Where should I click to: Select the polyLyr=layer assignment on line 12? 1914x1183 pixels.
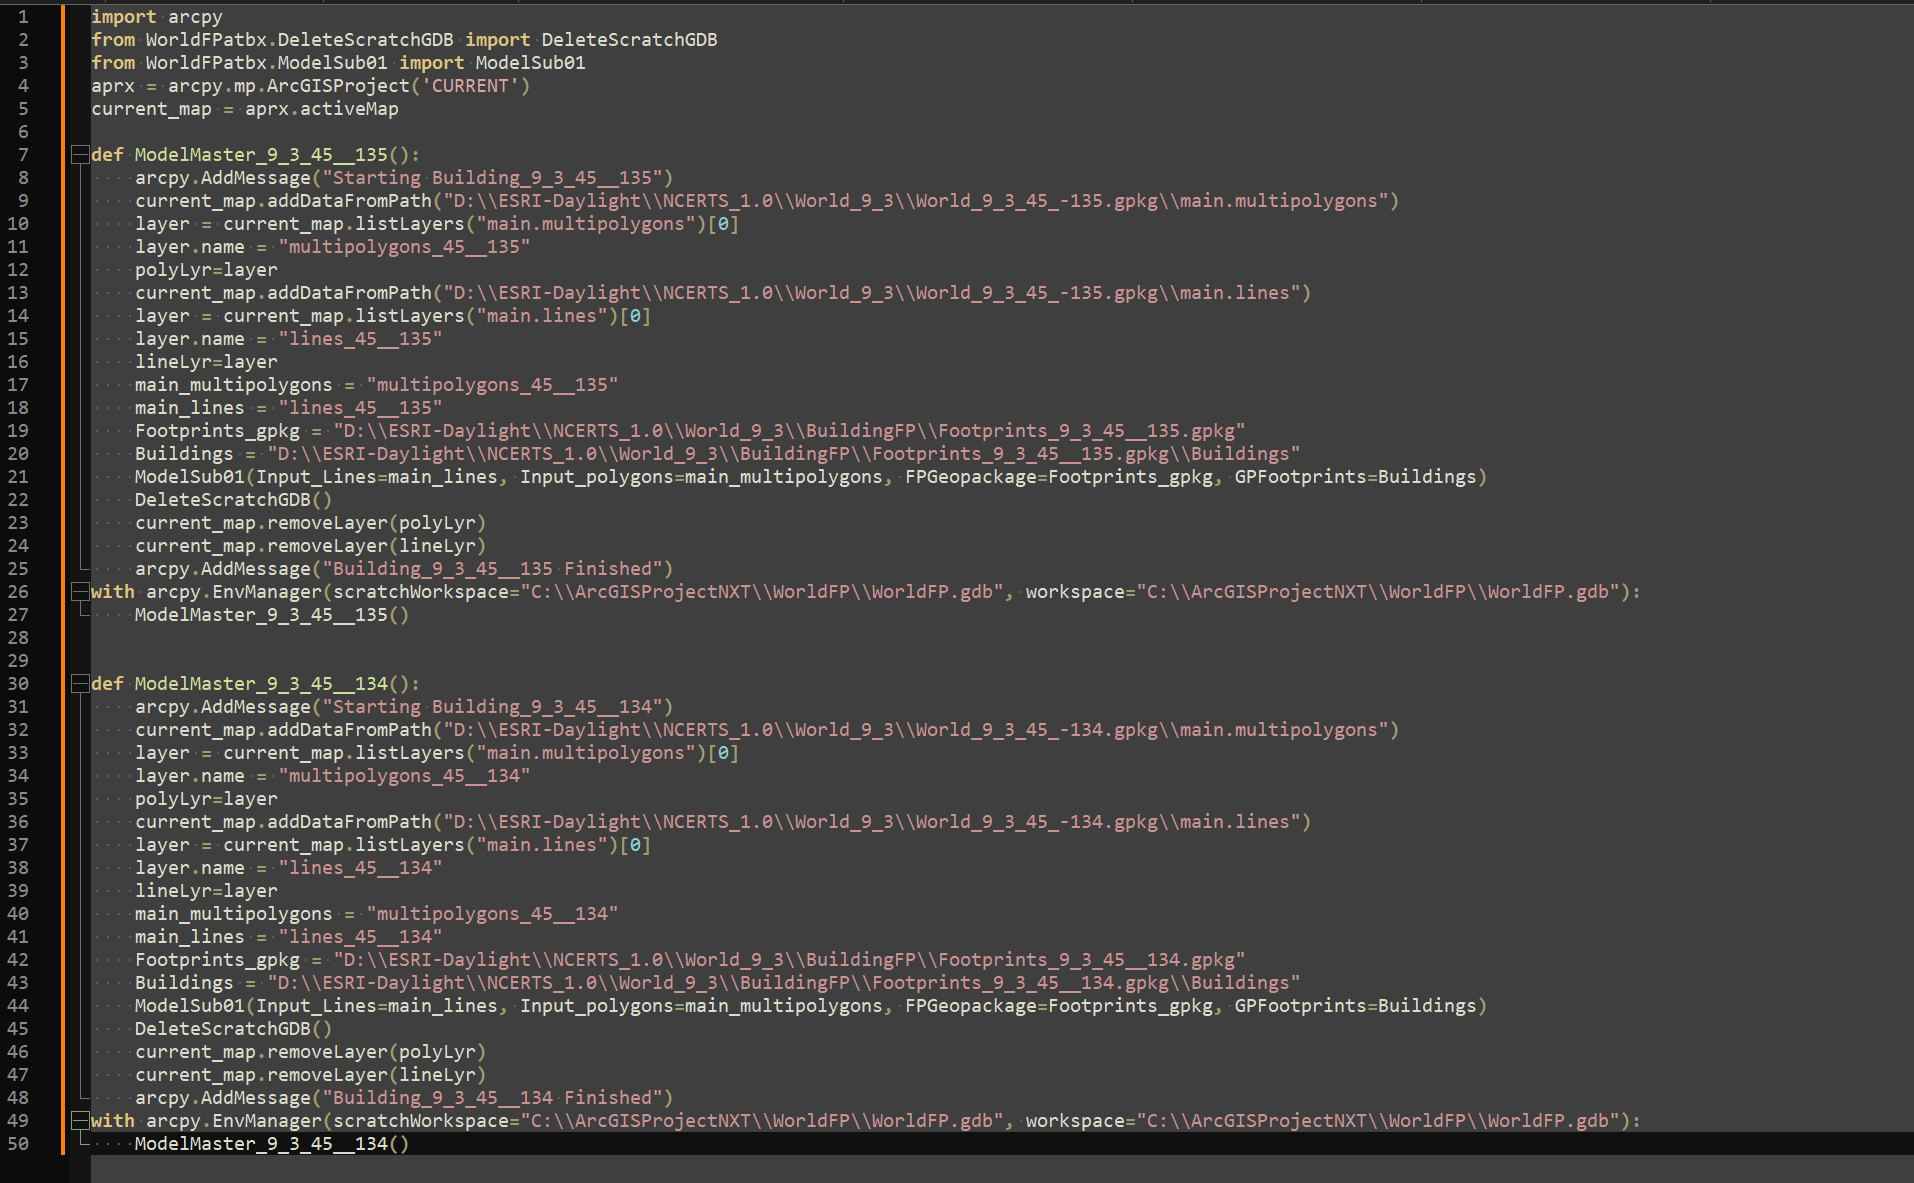tap(205, 269)
